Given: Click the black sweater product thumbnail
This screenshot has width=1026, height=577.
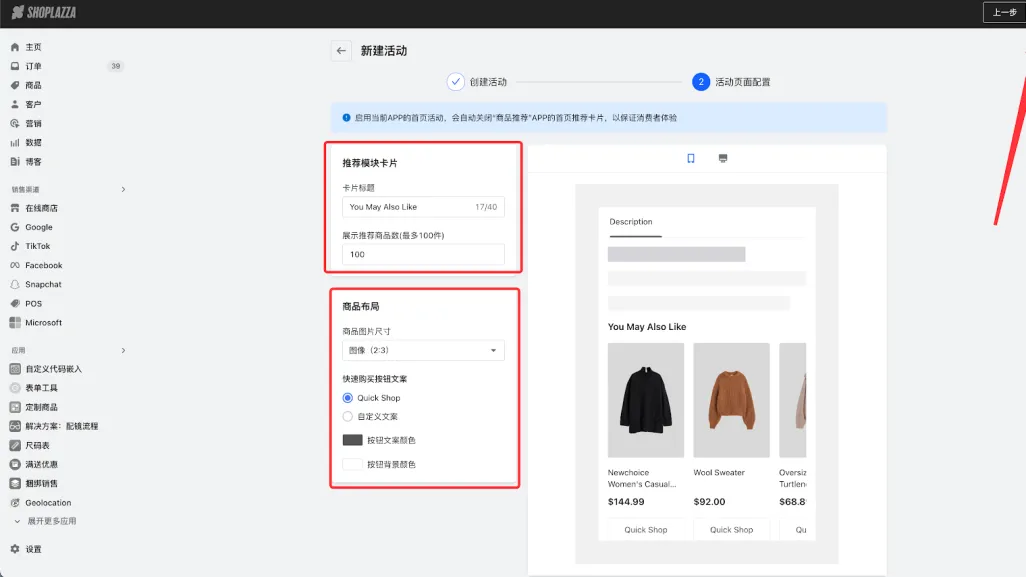Looking at the screenshot, I should point(646,400).
